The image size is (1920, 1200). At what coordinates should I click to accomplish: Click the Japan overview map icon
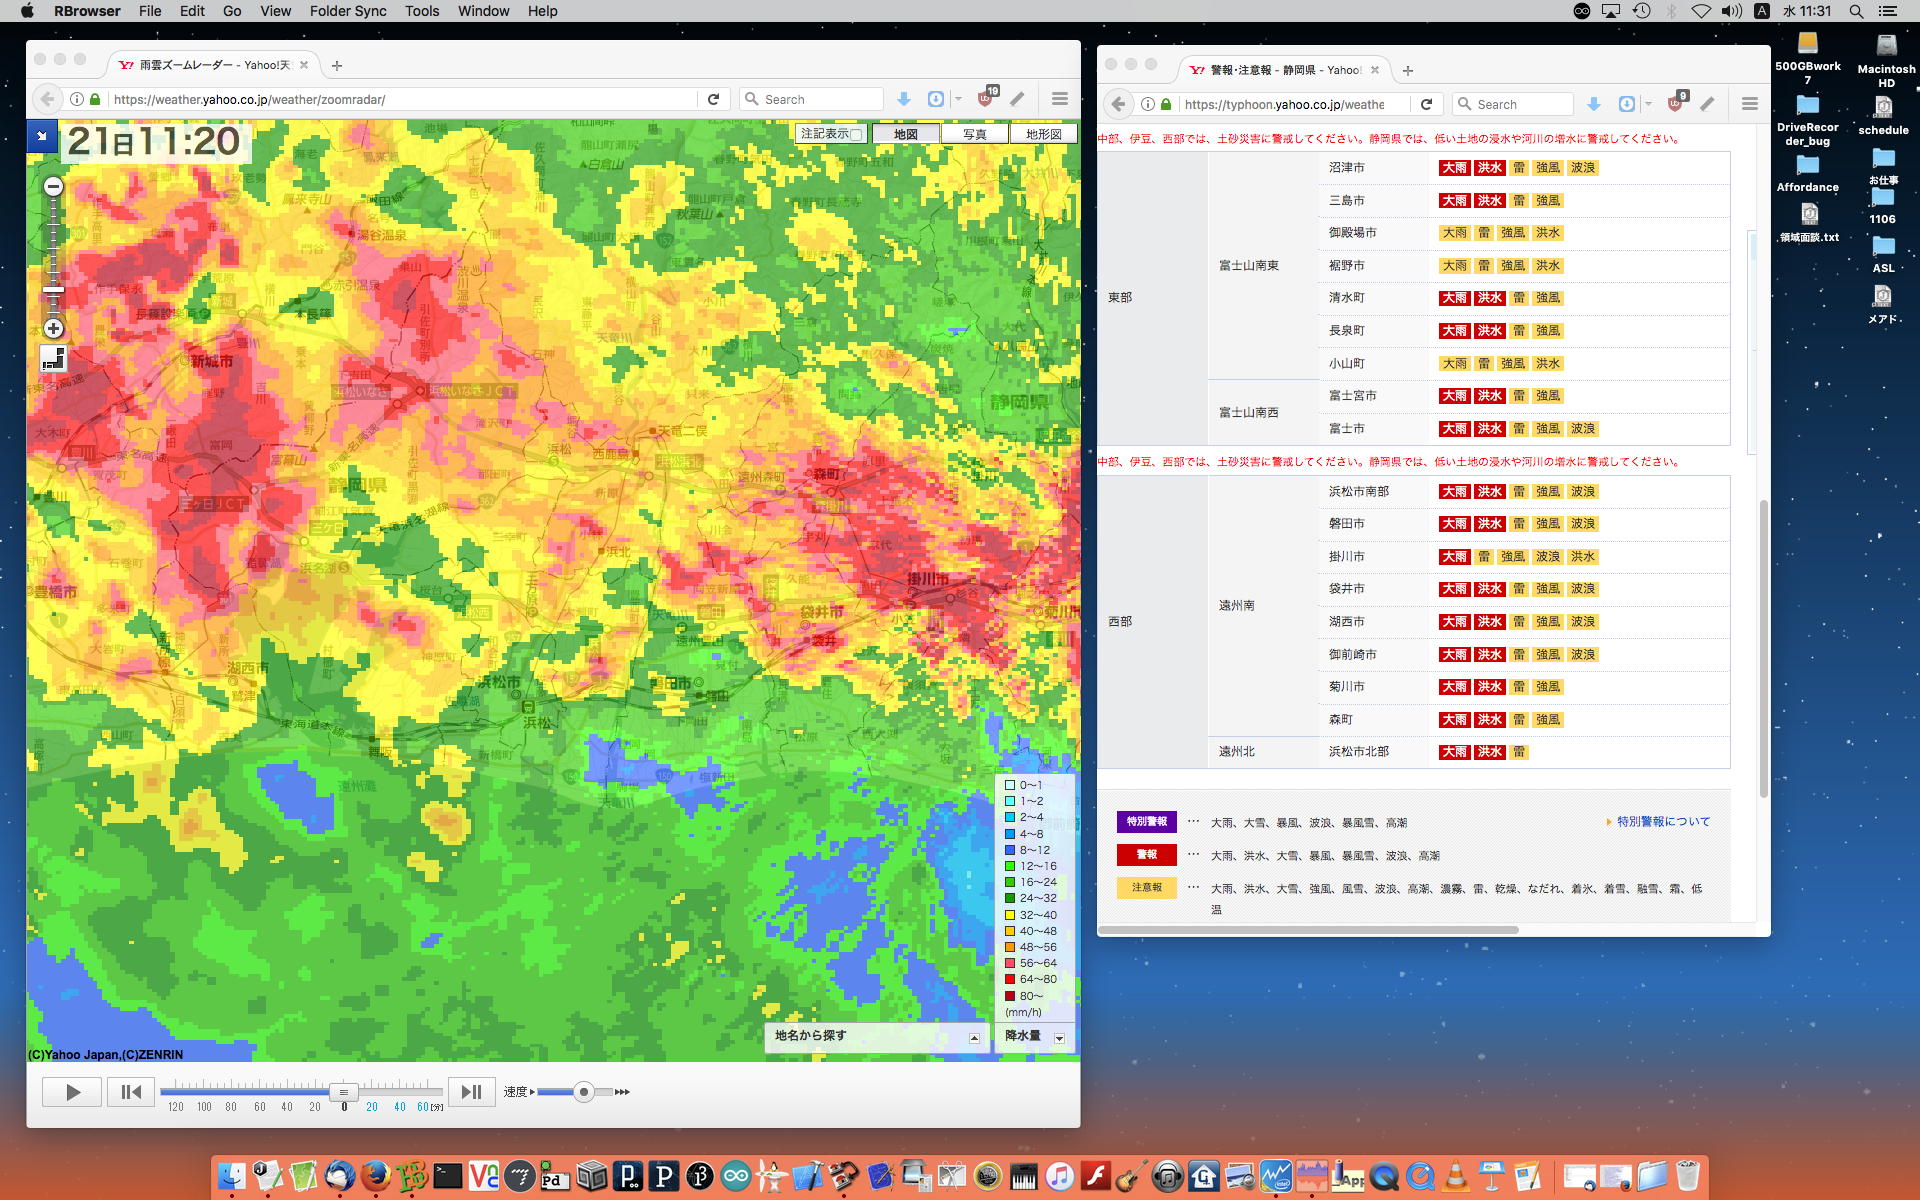[53, 358]
